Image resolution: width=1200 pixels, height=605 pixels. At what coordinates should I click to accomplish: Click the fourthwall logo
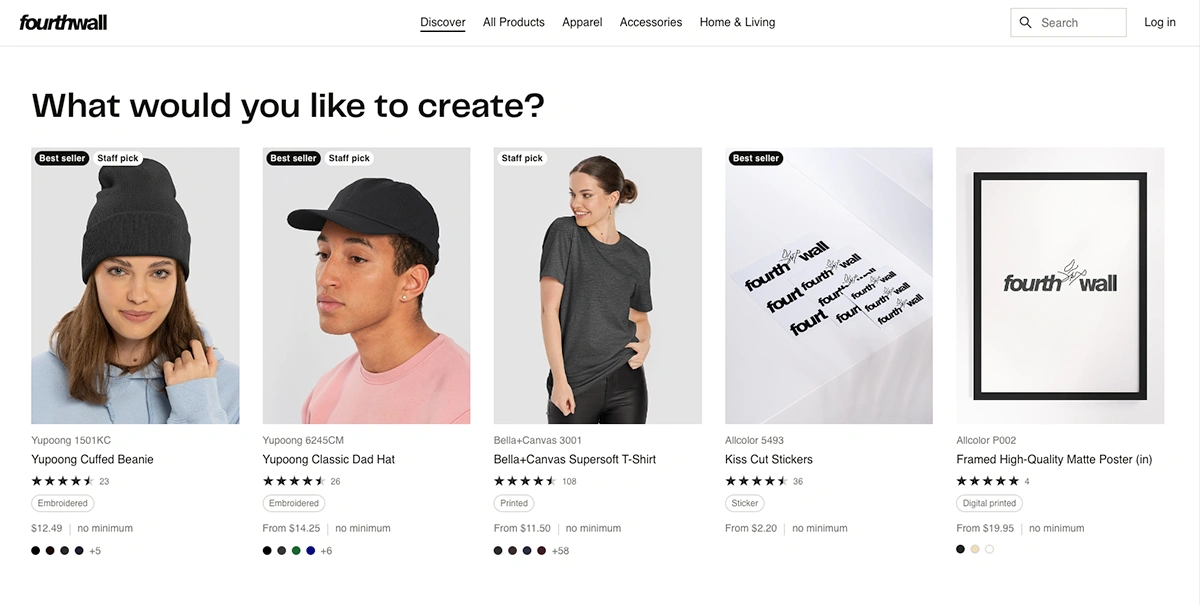[63, 22]
